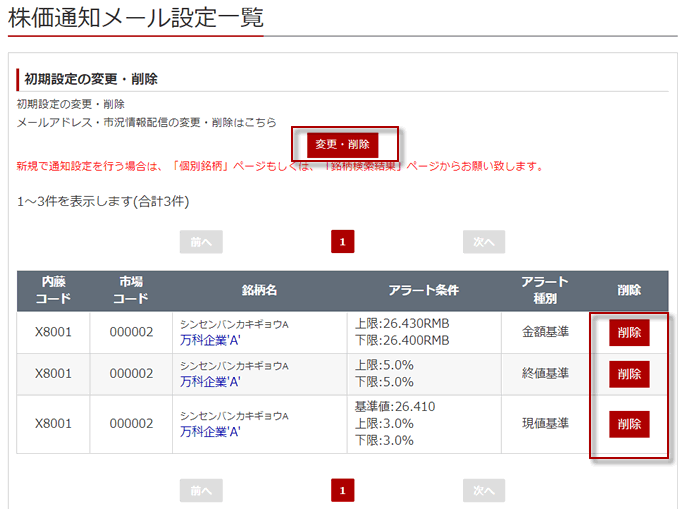Open 万科企業'A' link in 金額基準 row
The image size is (680, 509).
point(210,340)
